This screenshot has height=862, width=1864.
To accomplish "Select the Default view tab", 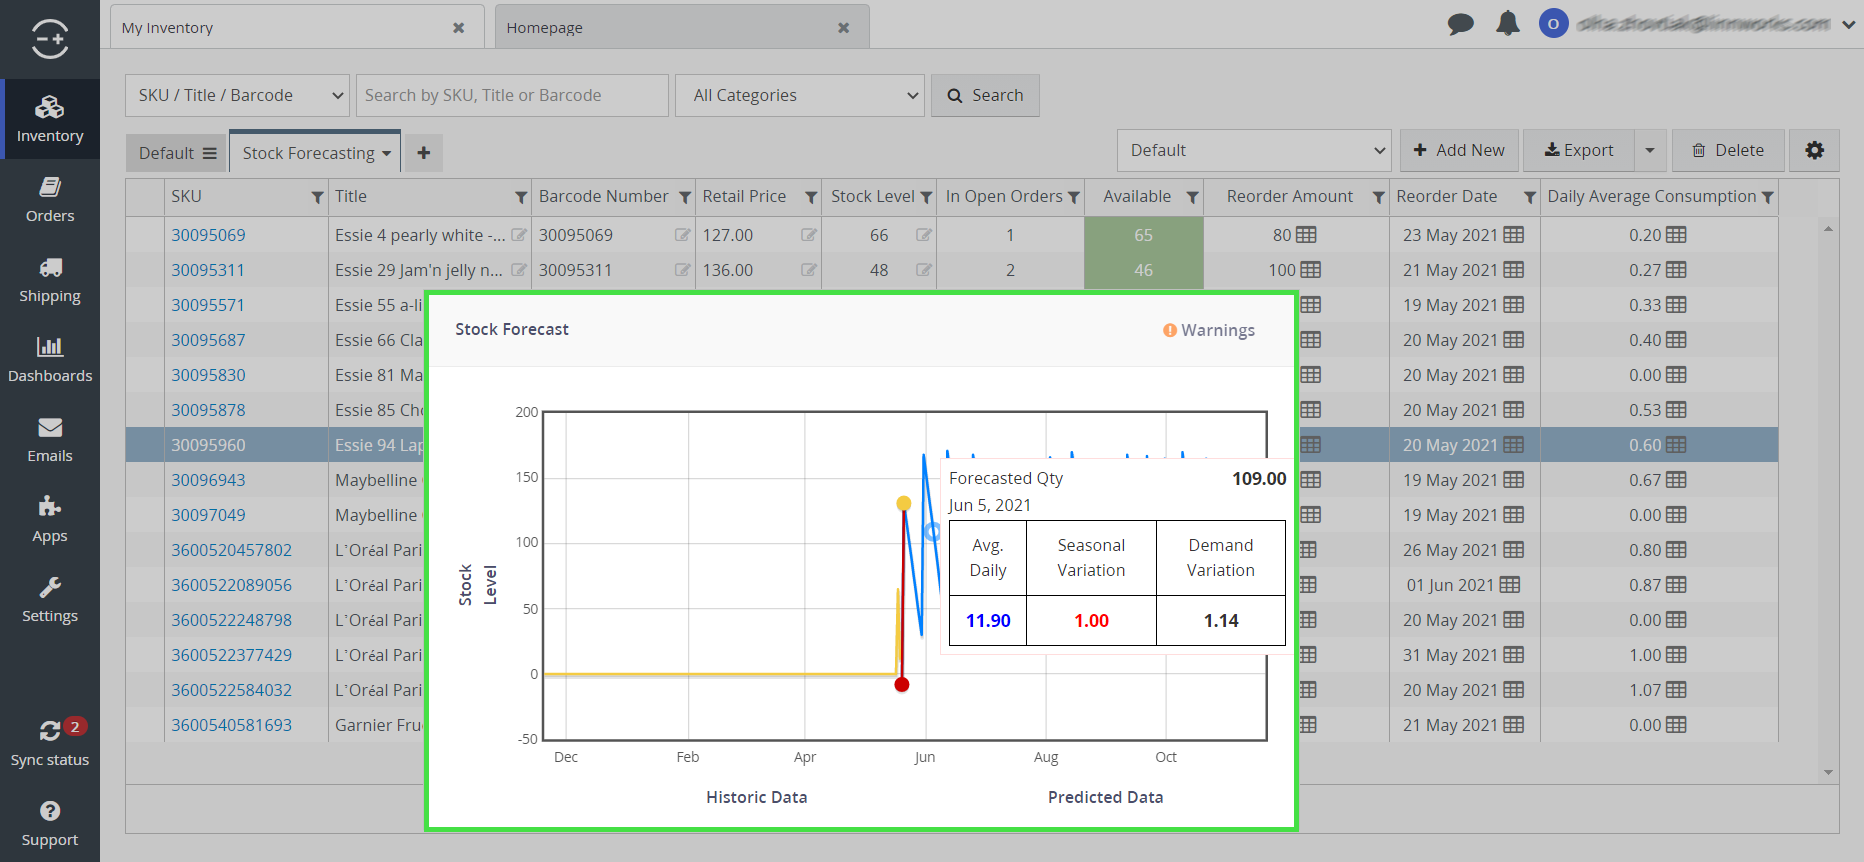I will [x=176, y=153].
